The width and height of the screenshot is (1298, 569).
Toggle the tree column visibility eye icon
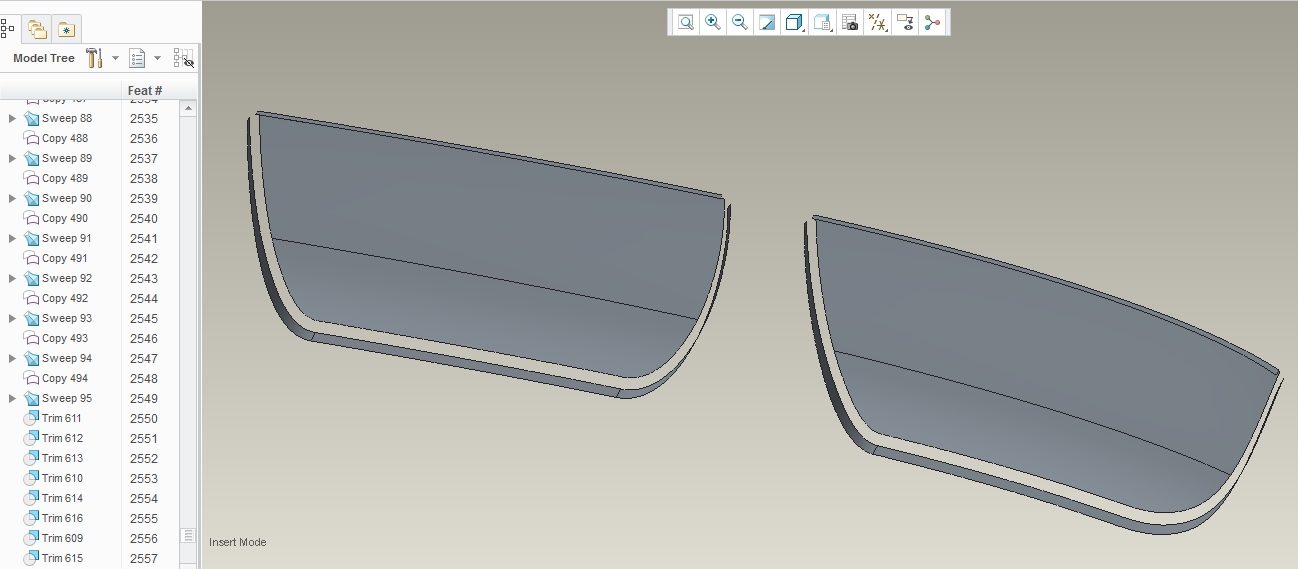click(183, 58)
